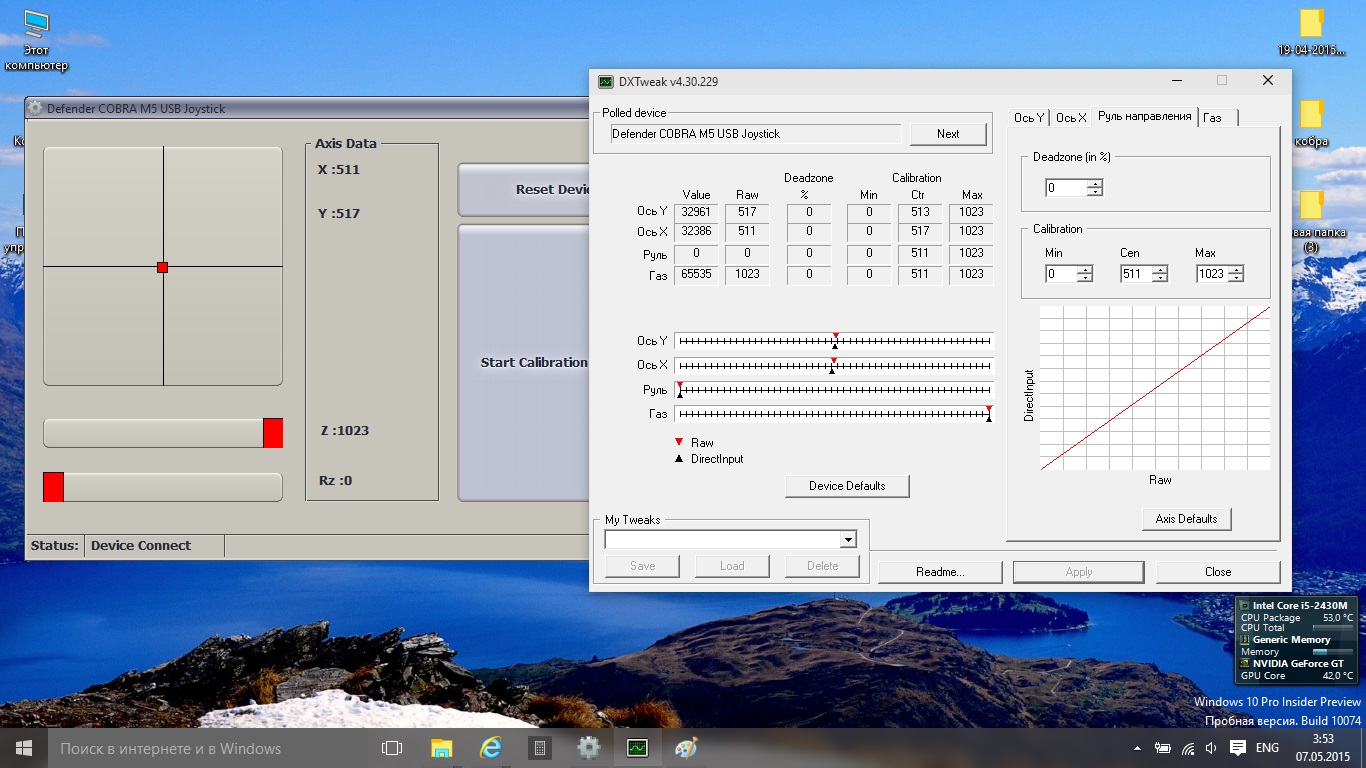Click the Rz axis red slider thumb
The height and width of the screenshot is (768, 1366).
(x=53, y=487)
